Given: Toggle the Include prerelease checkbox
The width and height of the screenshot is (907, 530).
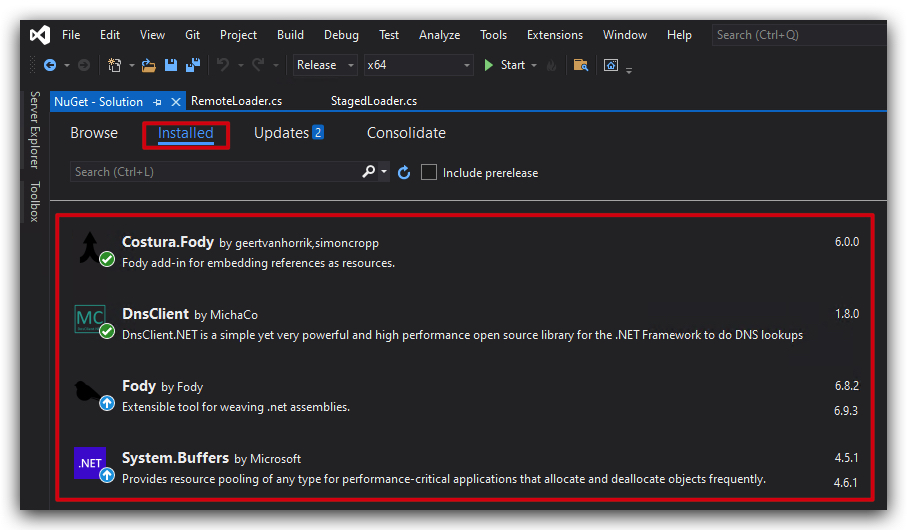Looking at the screenshot, I should [429, 172].
